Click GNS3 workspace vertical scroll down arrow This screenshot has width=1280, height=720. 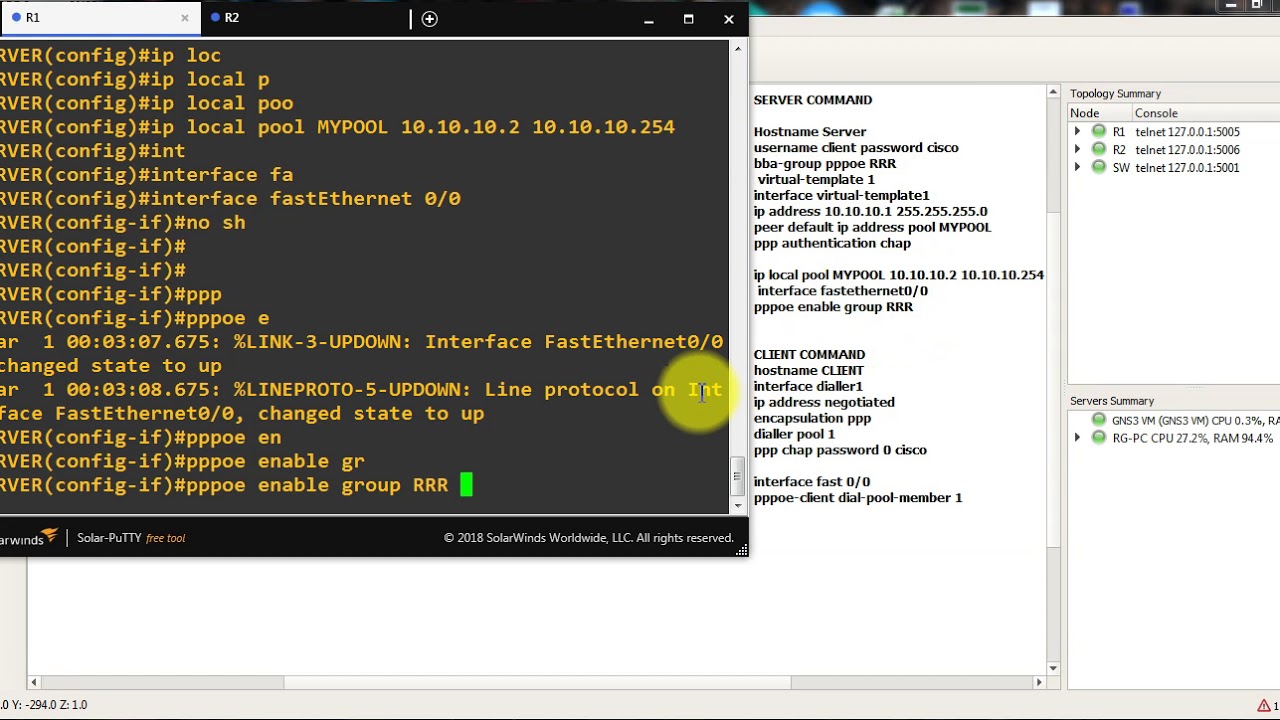click(x=1053, y=668)
